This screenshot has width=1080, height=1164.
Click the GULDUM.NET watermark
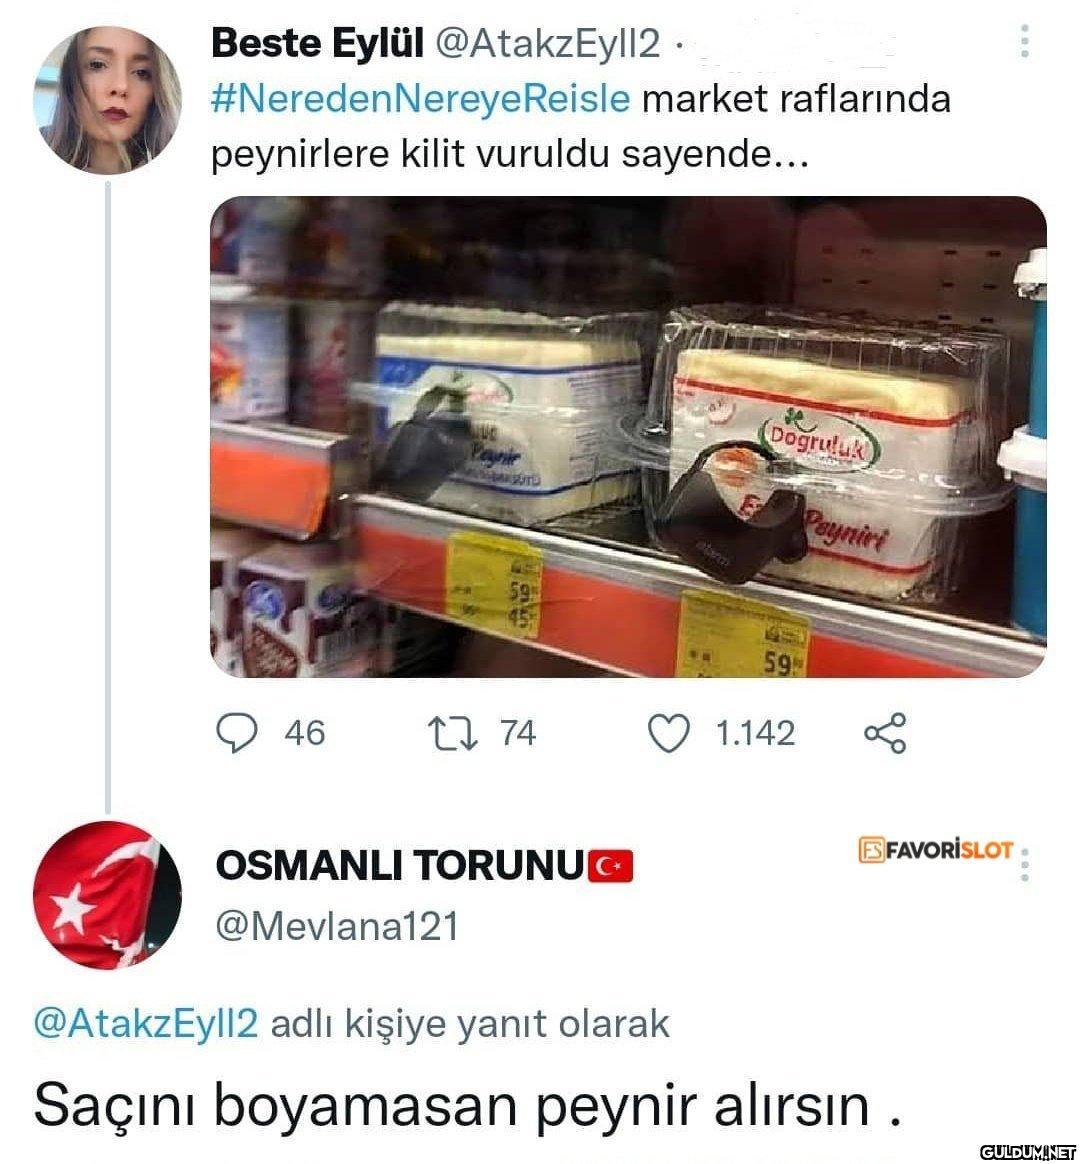(1027, 1152)
